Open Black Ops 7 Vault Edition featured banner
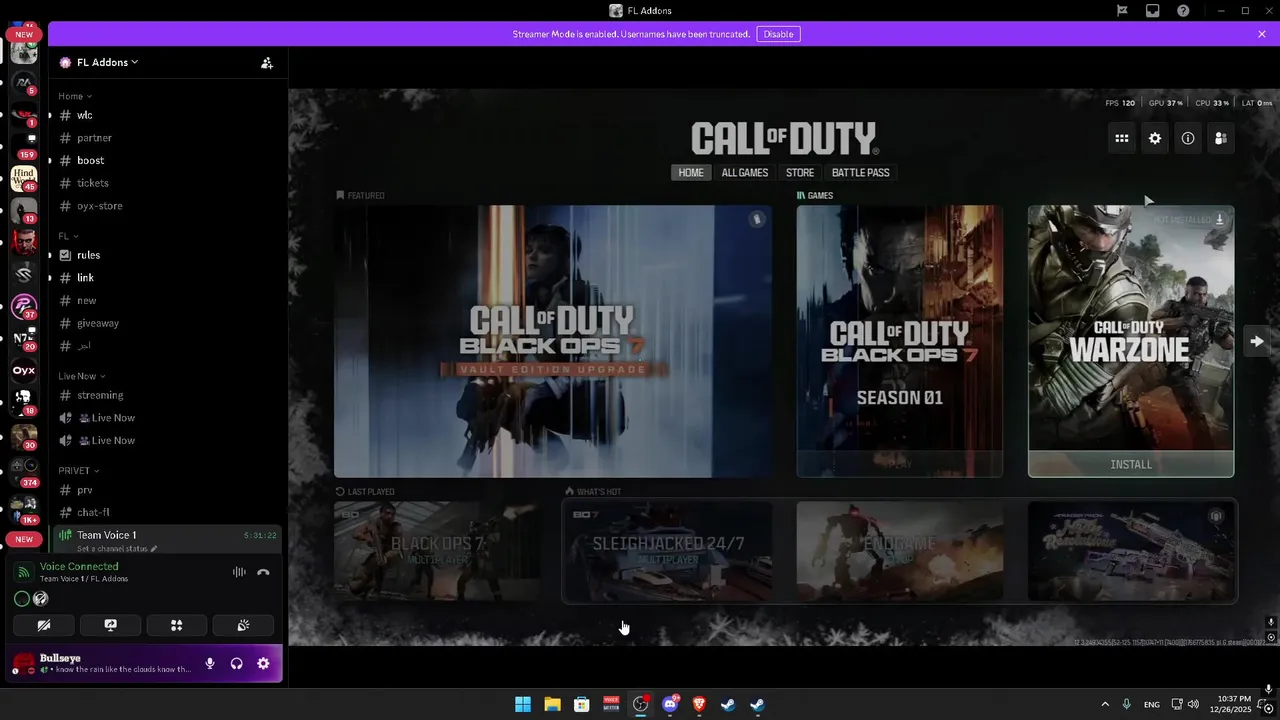Viewport: 1280px width, 720px height. [553, 341]
